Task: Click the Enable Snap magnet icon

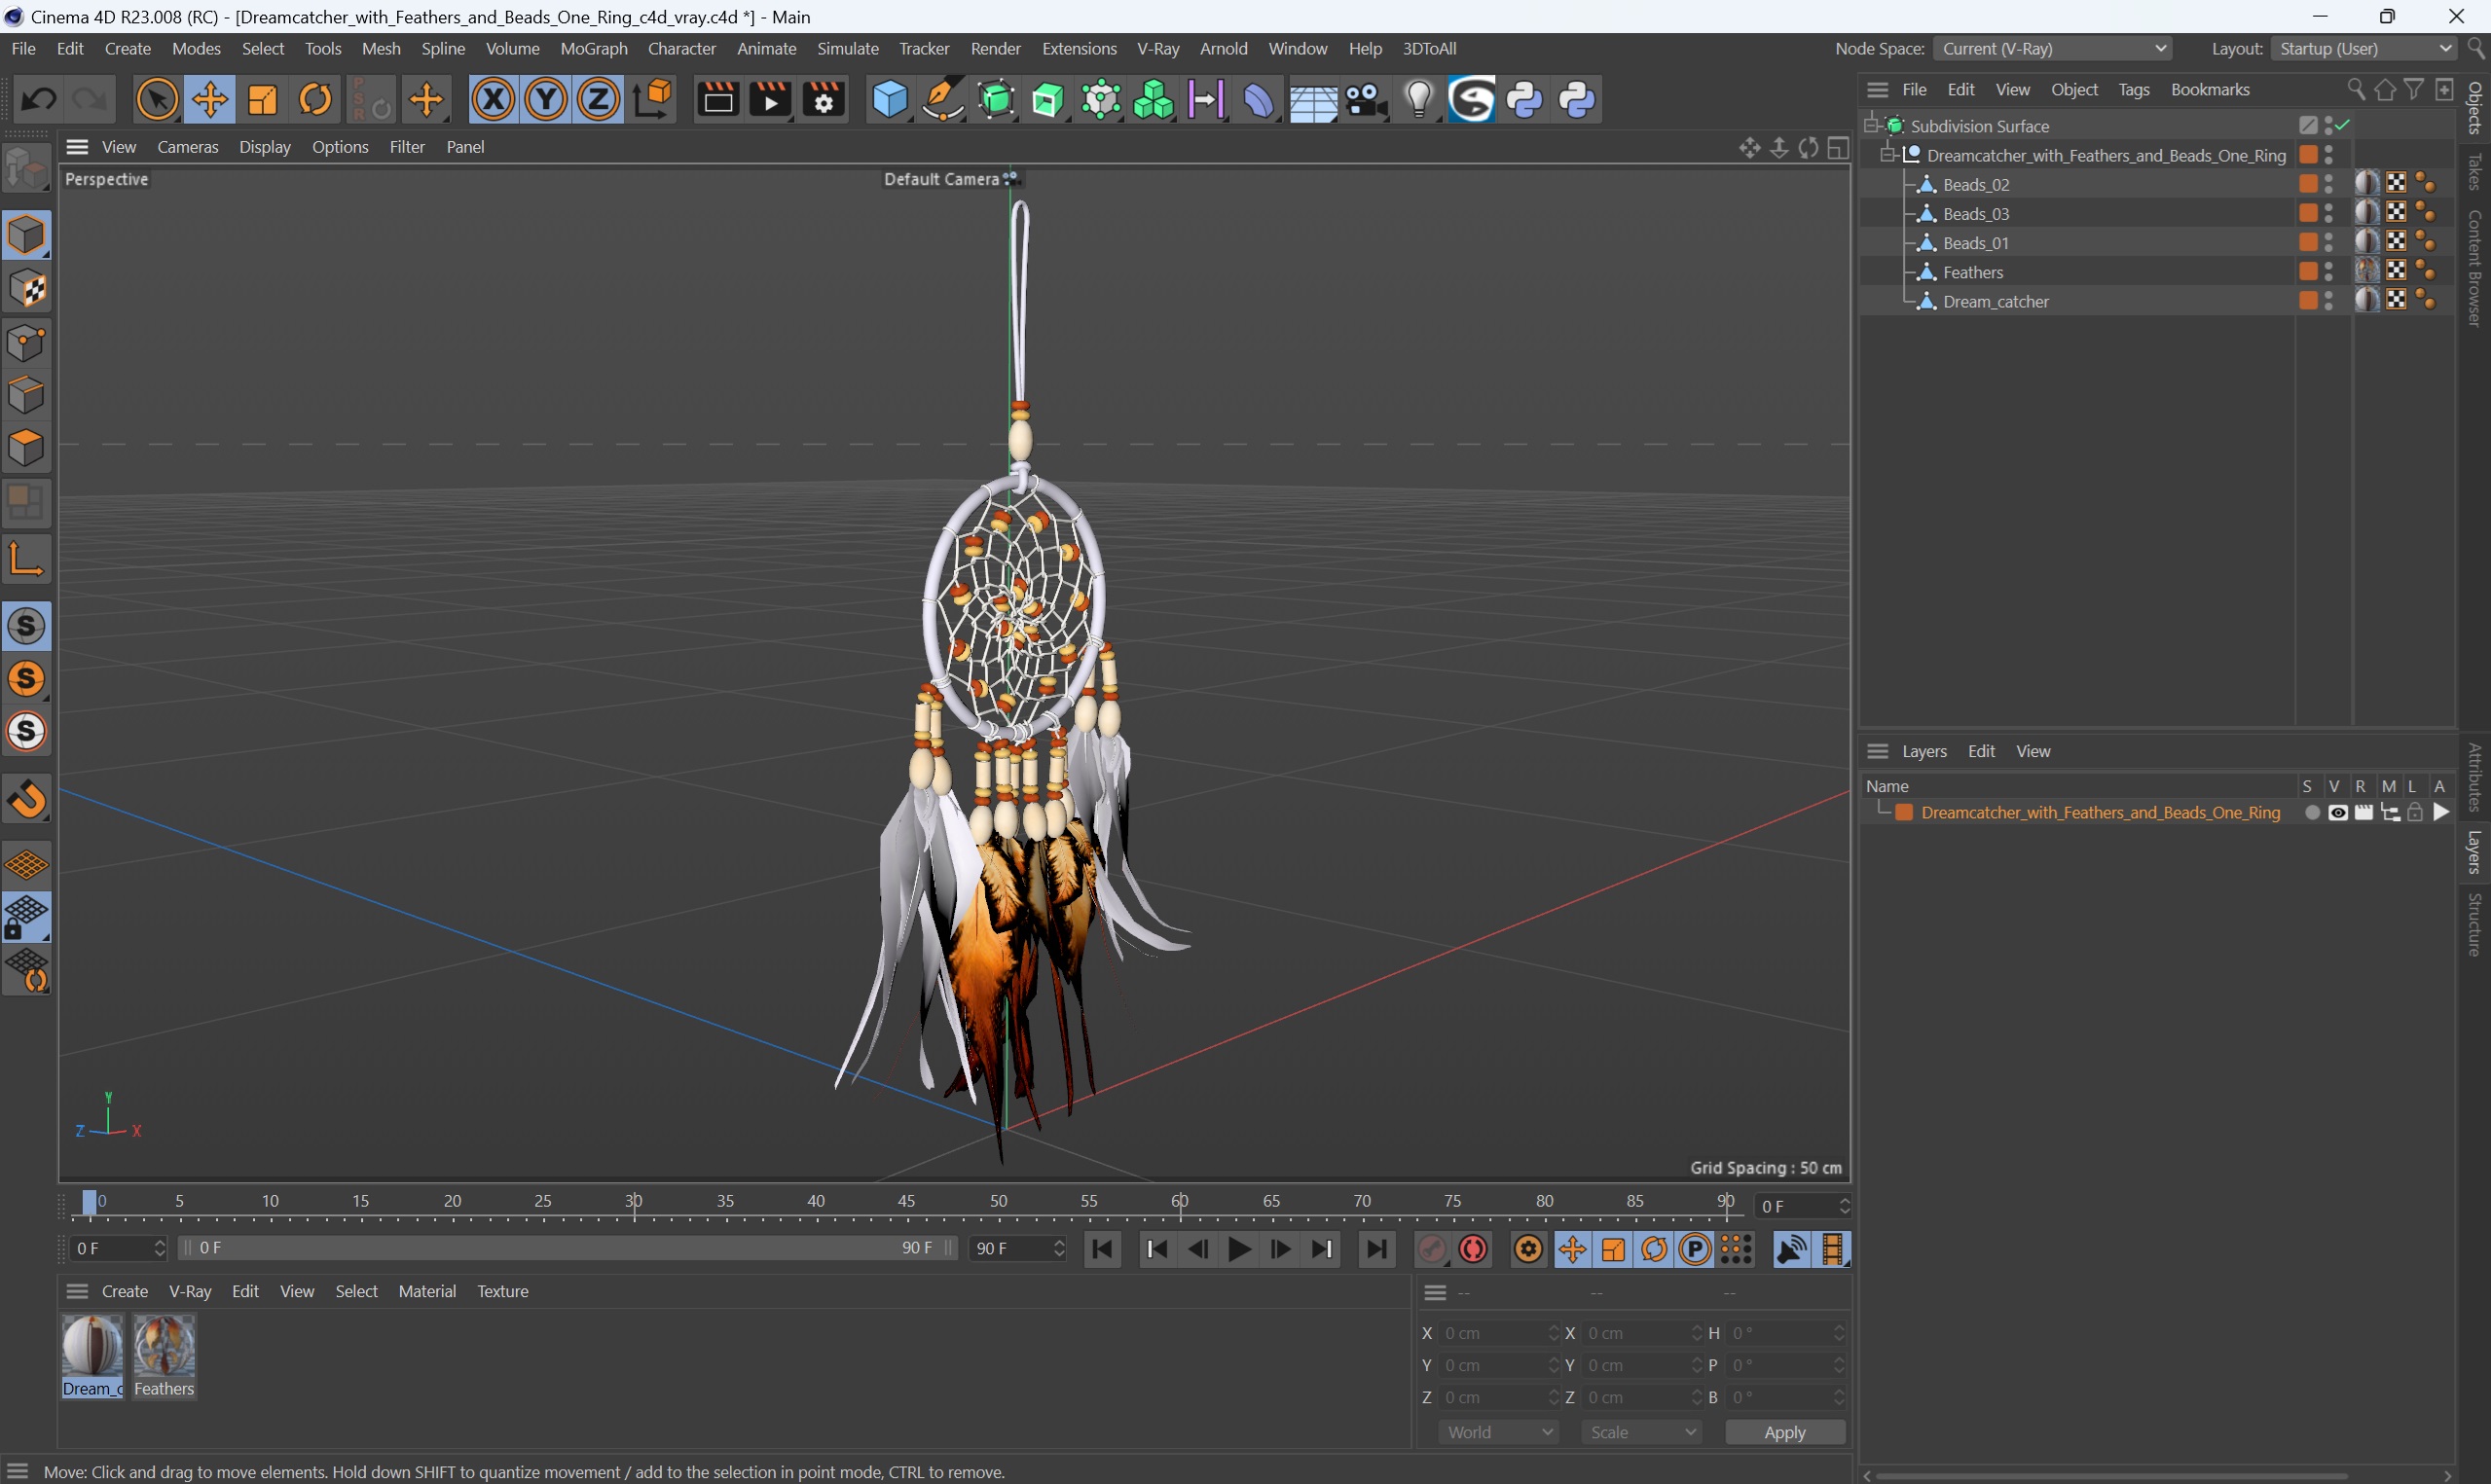Action: click(26, 799)
